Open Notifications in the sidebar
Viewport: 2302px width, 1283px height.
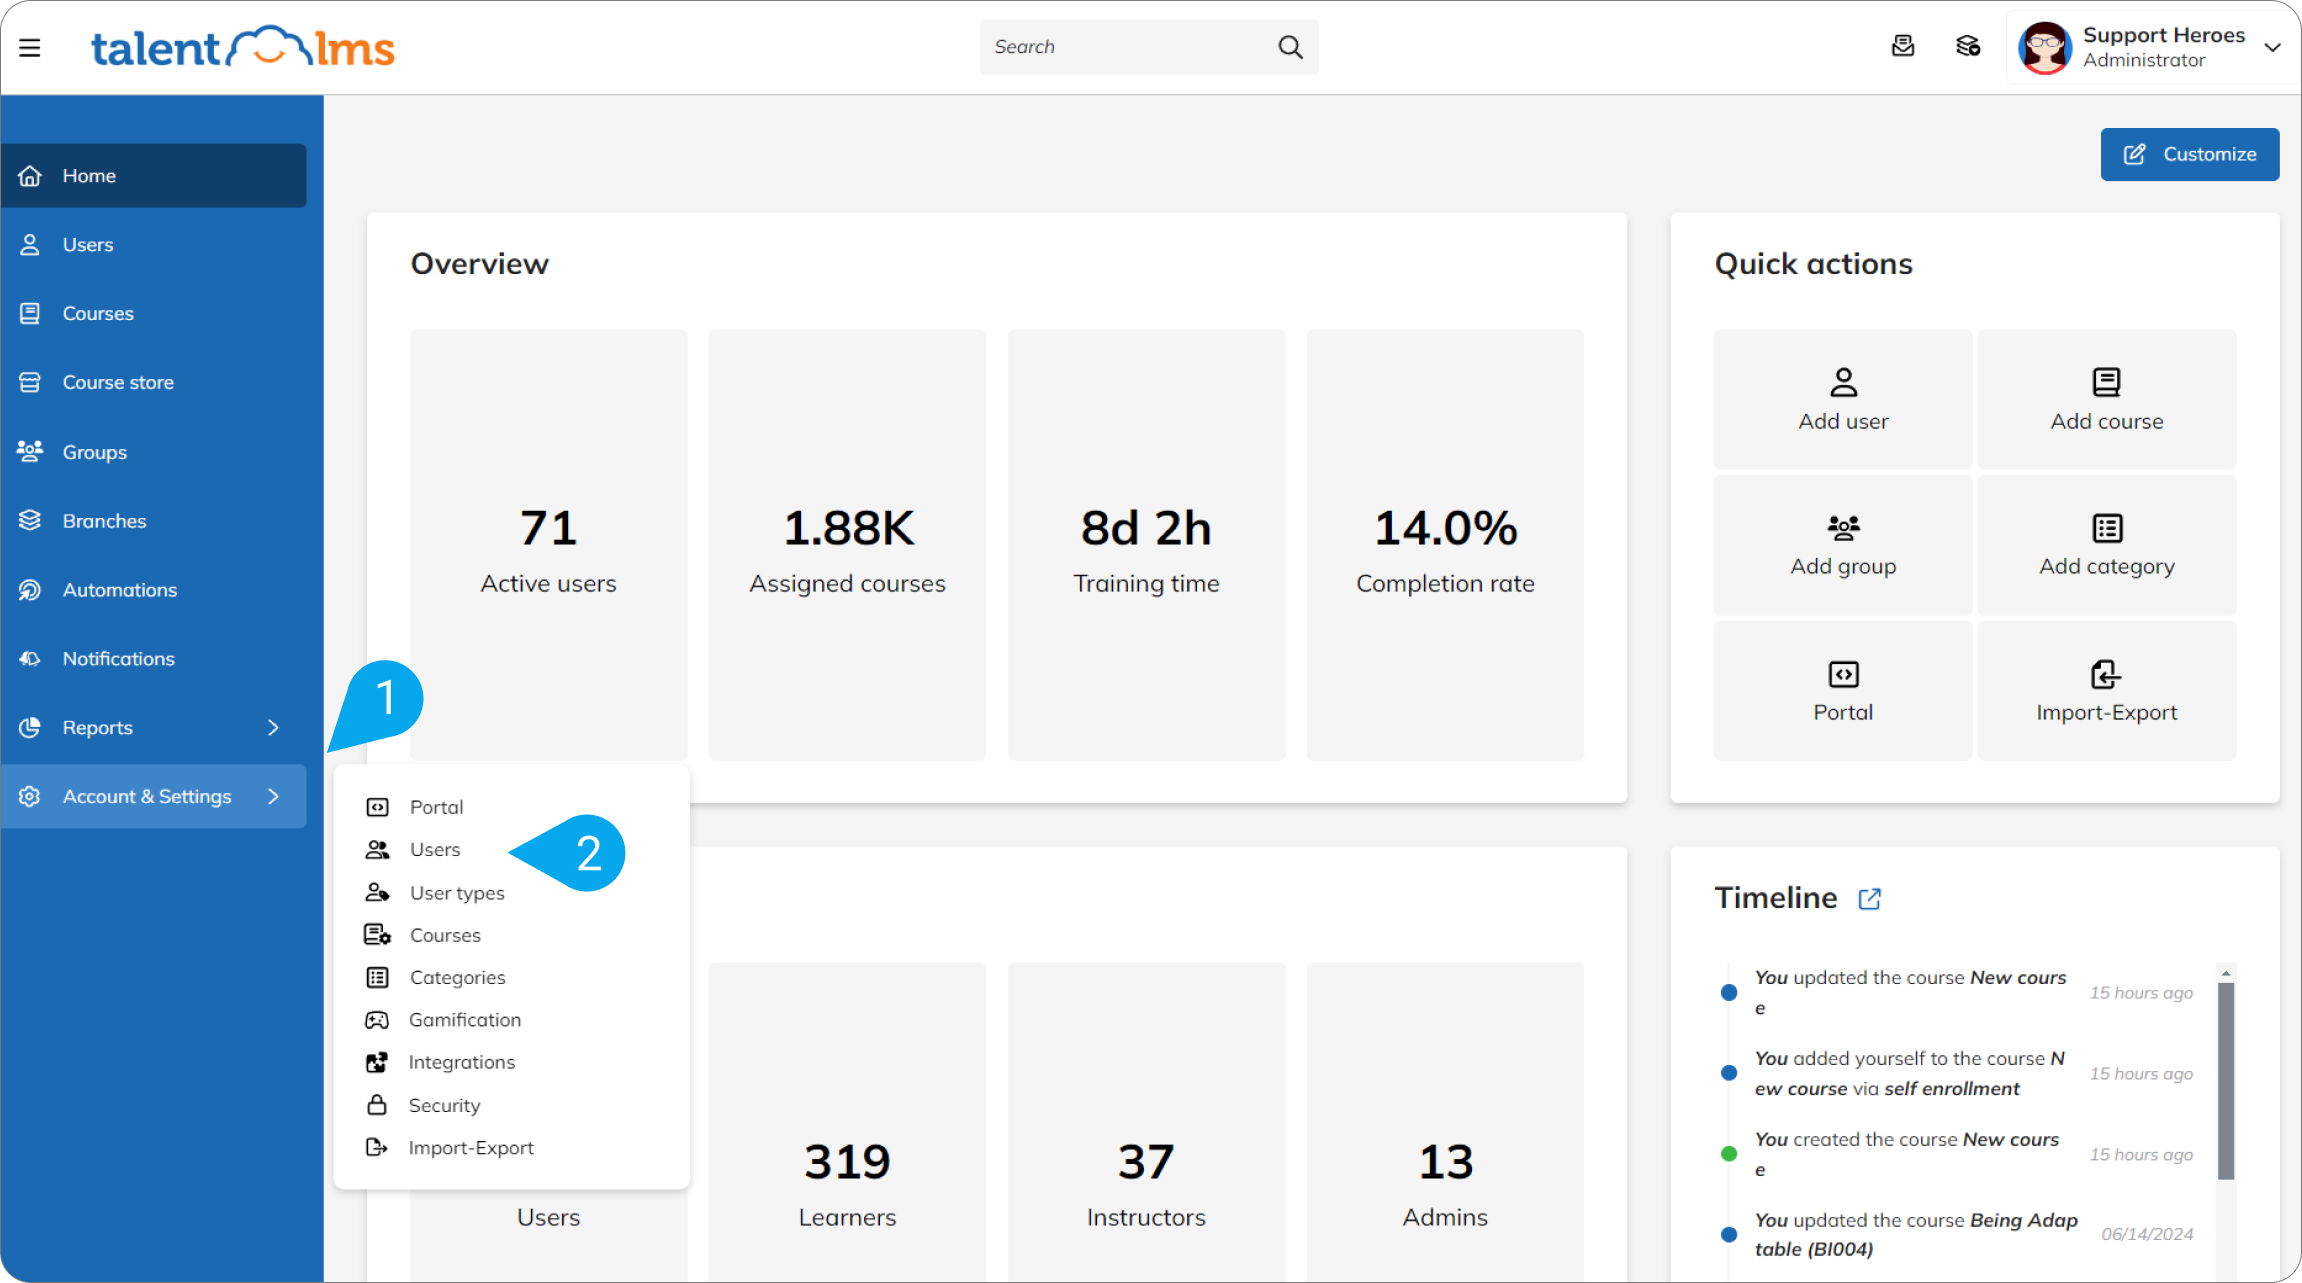click(x=153, y=659)
